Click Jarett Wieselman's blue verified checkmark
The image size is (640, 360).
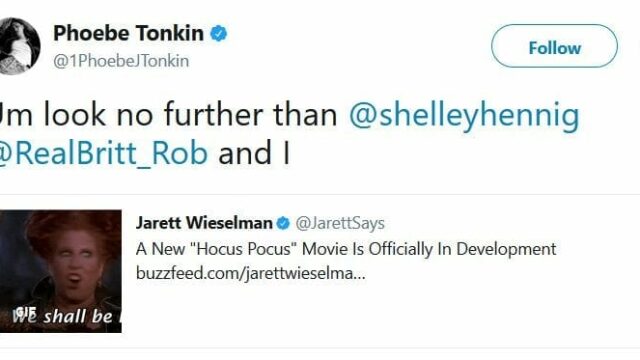pos(283,223)
